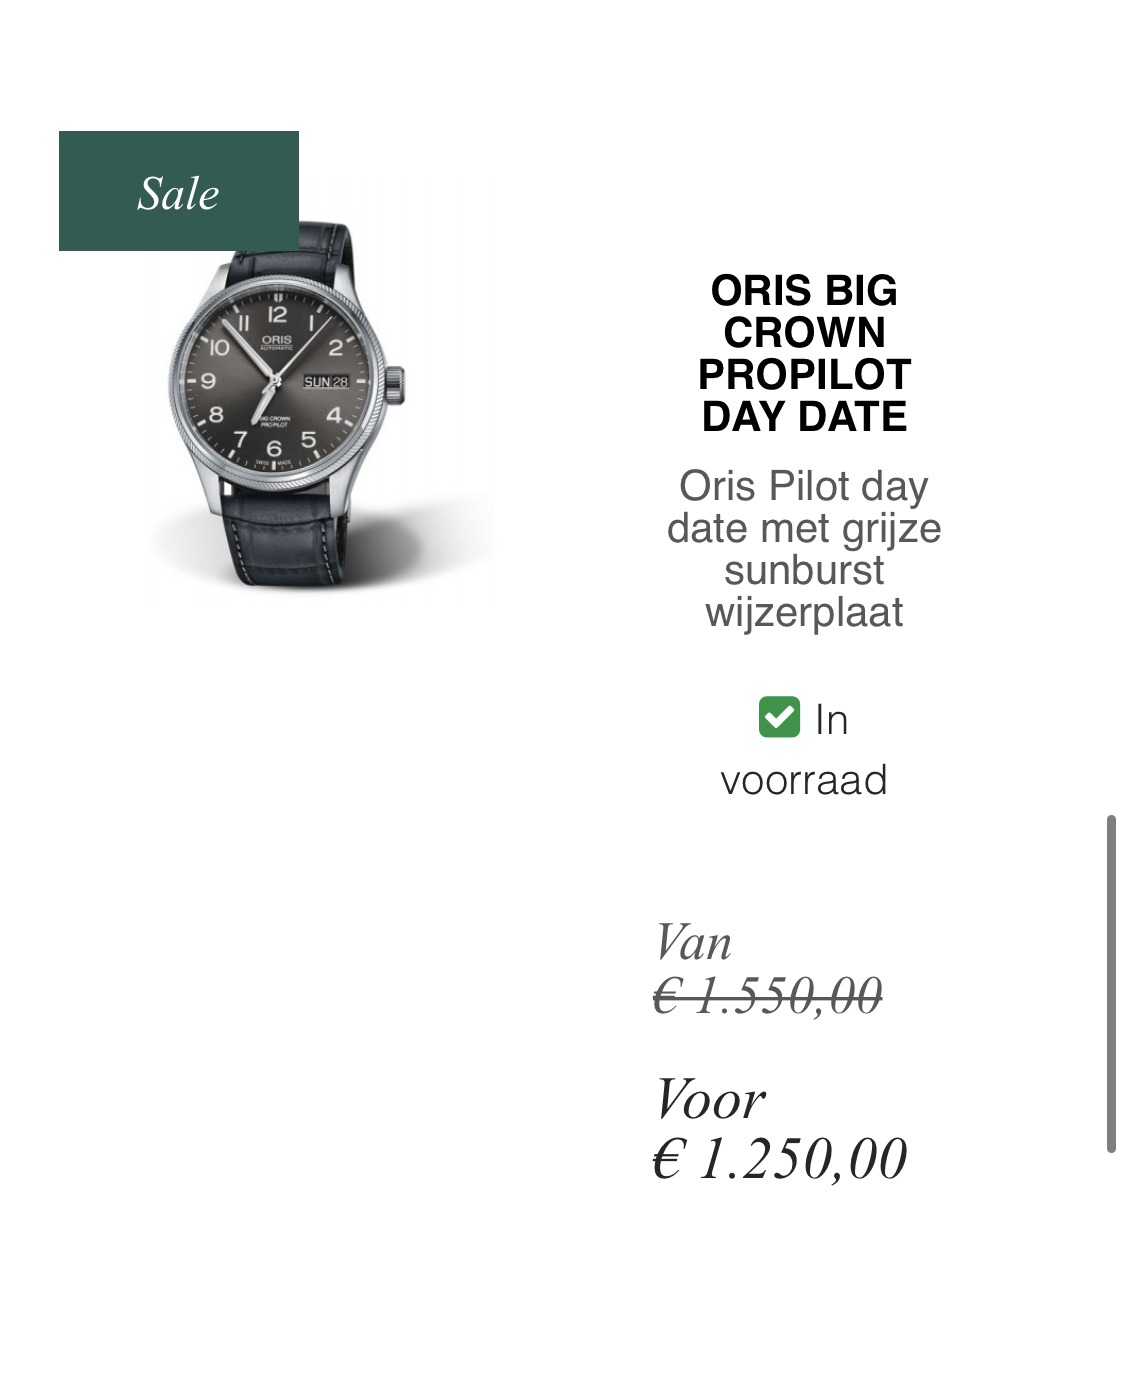Click the "Van" original price label
The image size is (1125, 1374).
(x=693, y=943)
